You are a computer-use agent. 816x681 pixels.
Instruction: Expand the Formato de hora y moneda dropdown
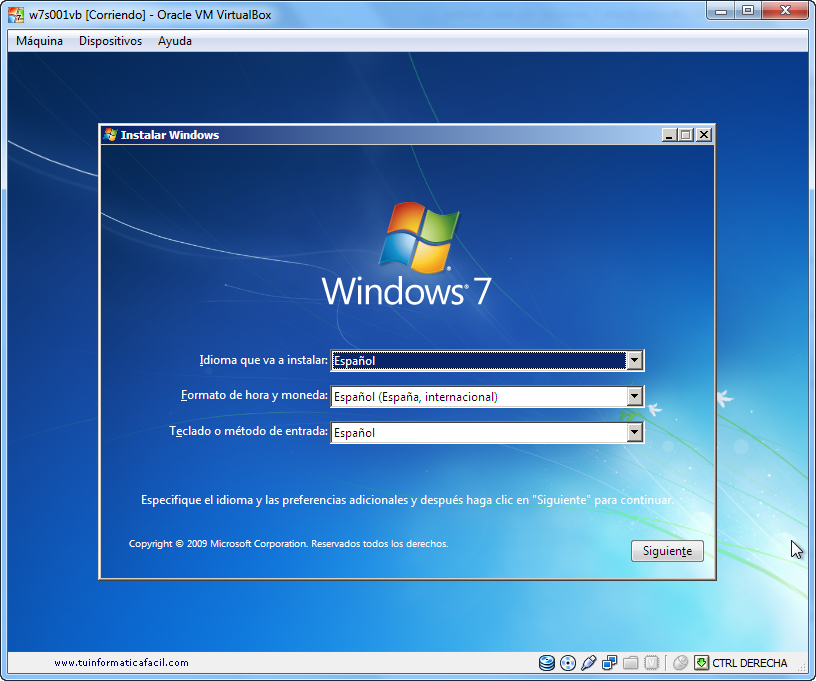pyautogui.click(x=634, y=396)
